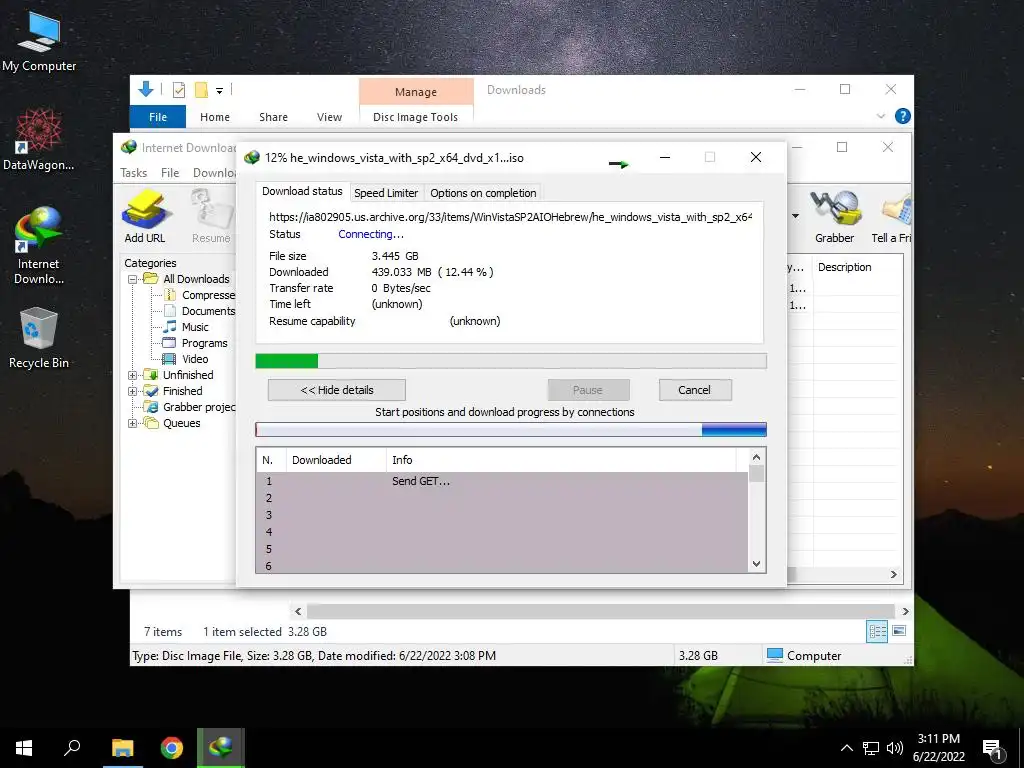Open the clock and date in taskbar
The image size is (1024, 768).
(938, 748)
